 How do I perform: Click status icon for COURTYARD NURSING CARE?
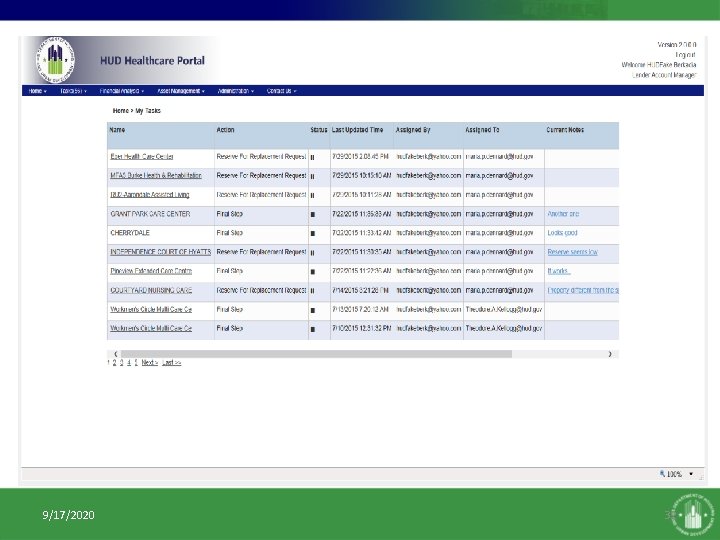[x=312, y=291]
